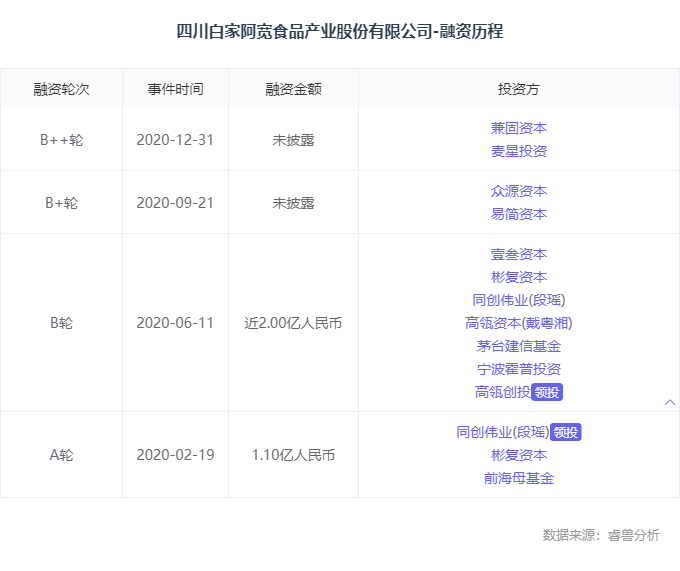Select 壹叁资本 in the B轮 investors
The height and width of the screenshot is (571, 680).
pyautogui.click(x=518, y=254)
